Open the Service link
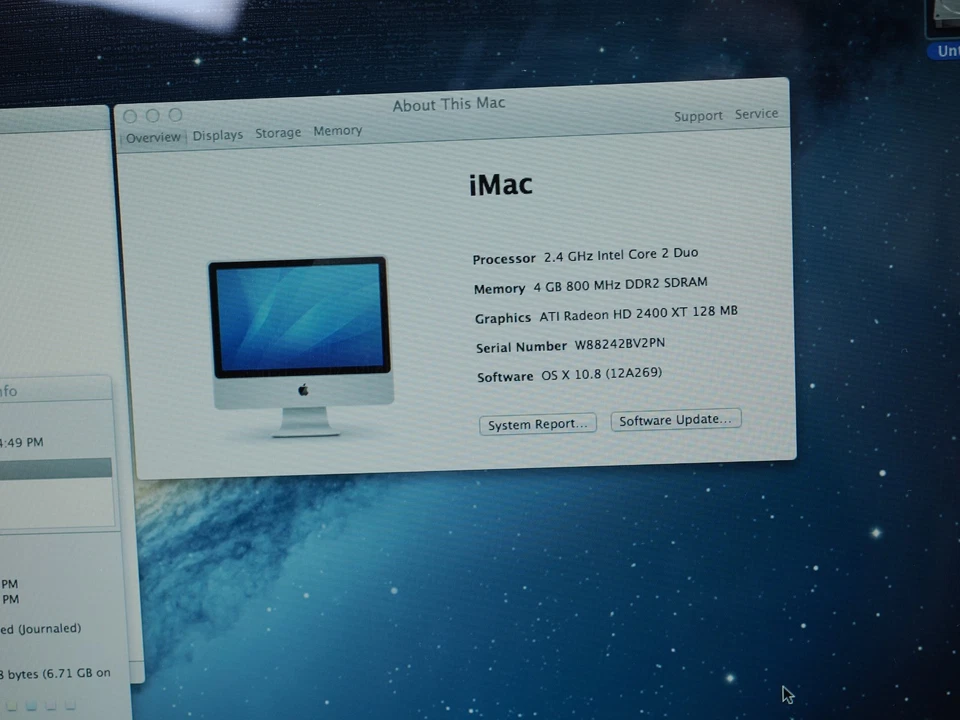 [x=756, y=114]
